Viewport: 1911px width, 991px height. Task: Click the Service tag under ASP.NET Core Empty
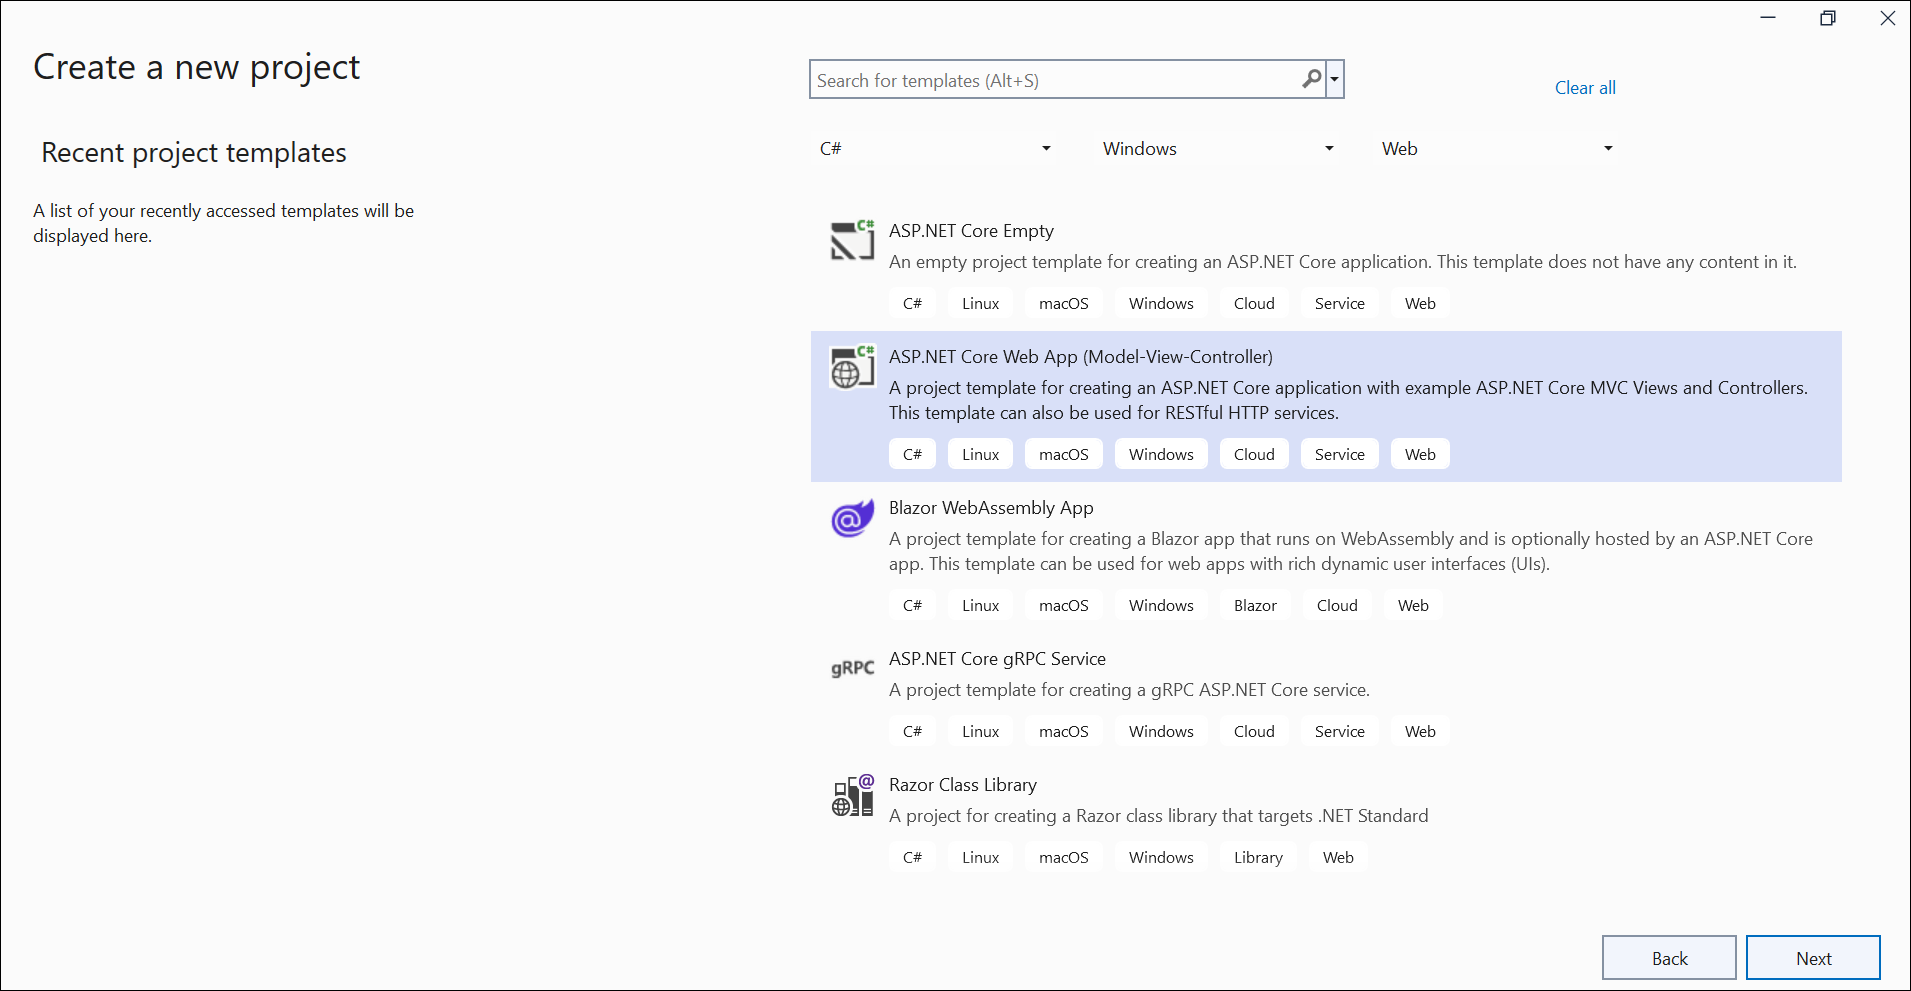[1339, 303]
